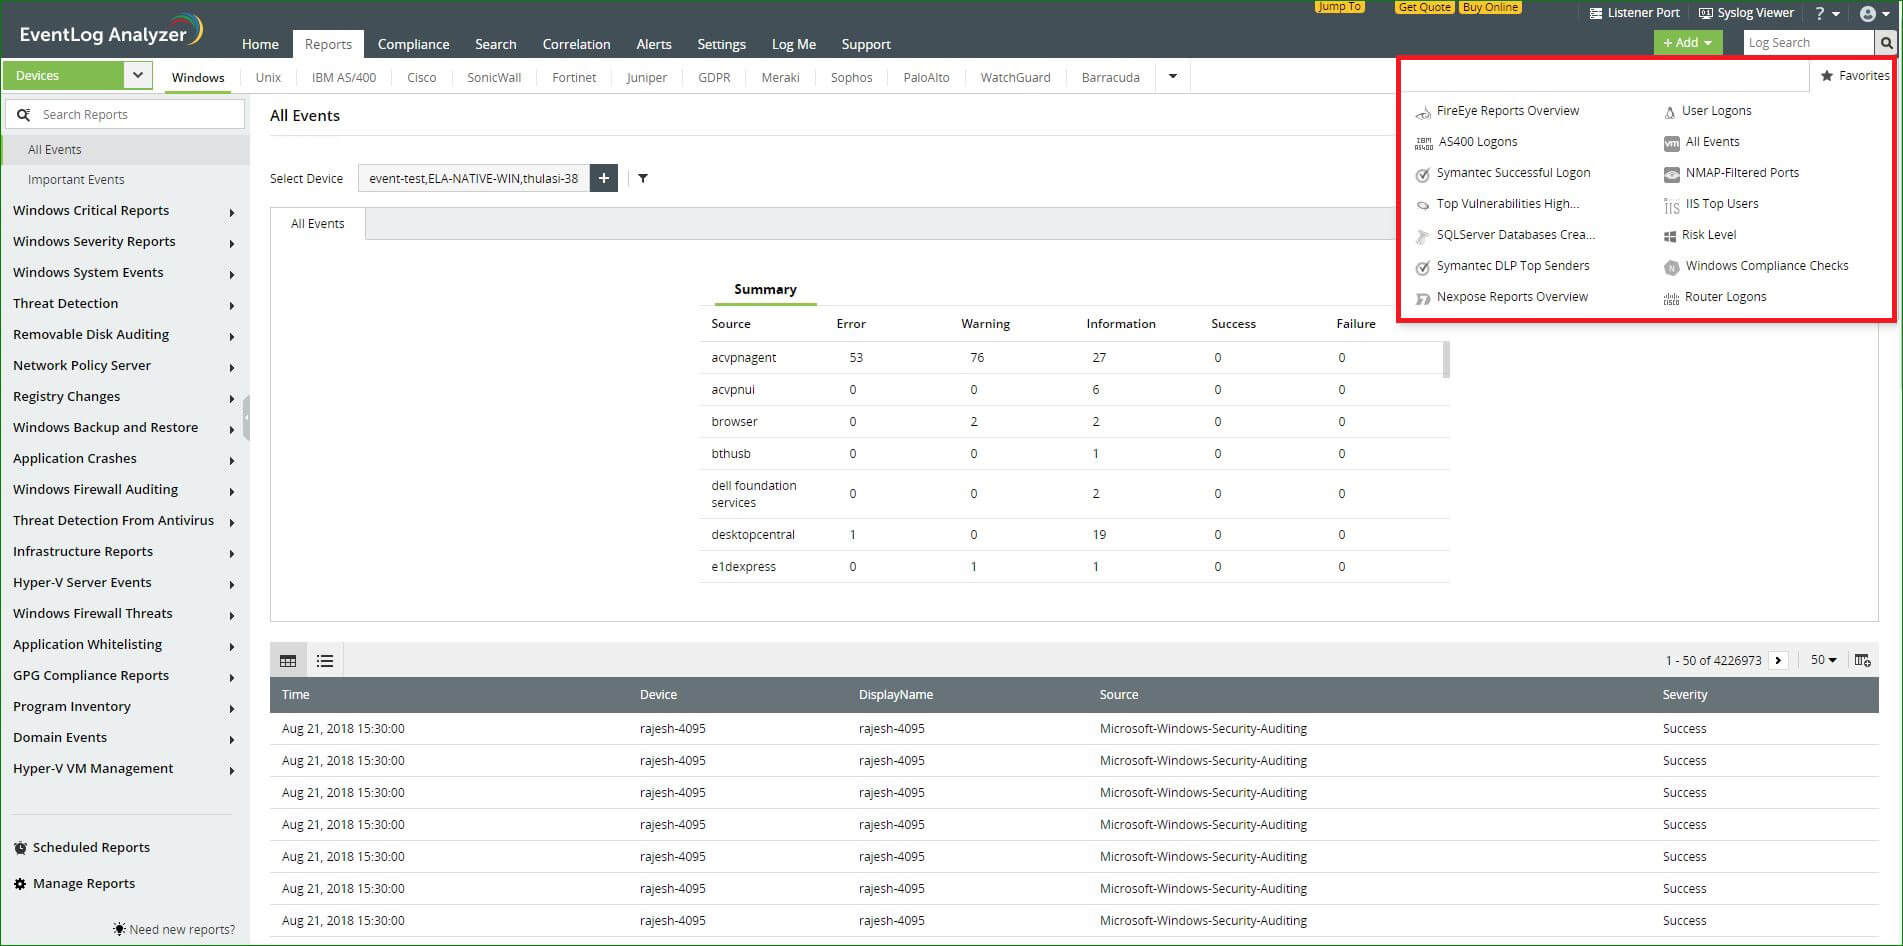This screenshot has width=1903, height=946.
Task: Click the Symantec DLP Top Senders icon
Action: [1423, 267]
